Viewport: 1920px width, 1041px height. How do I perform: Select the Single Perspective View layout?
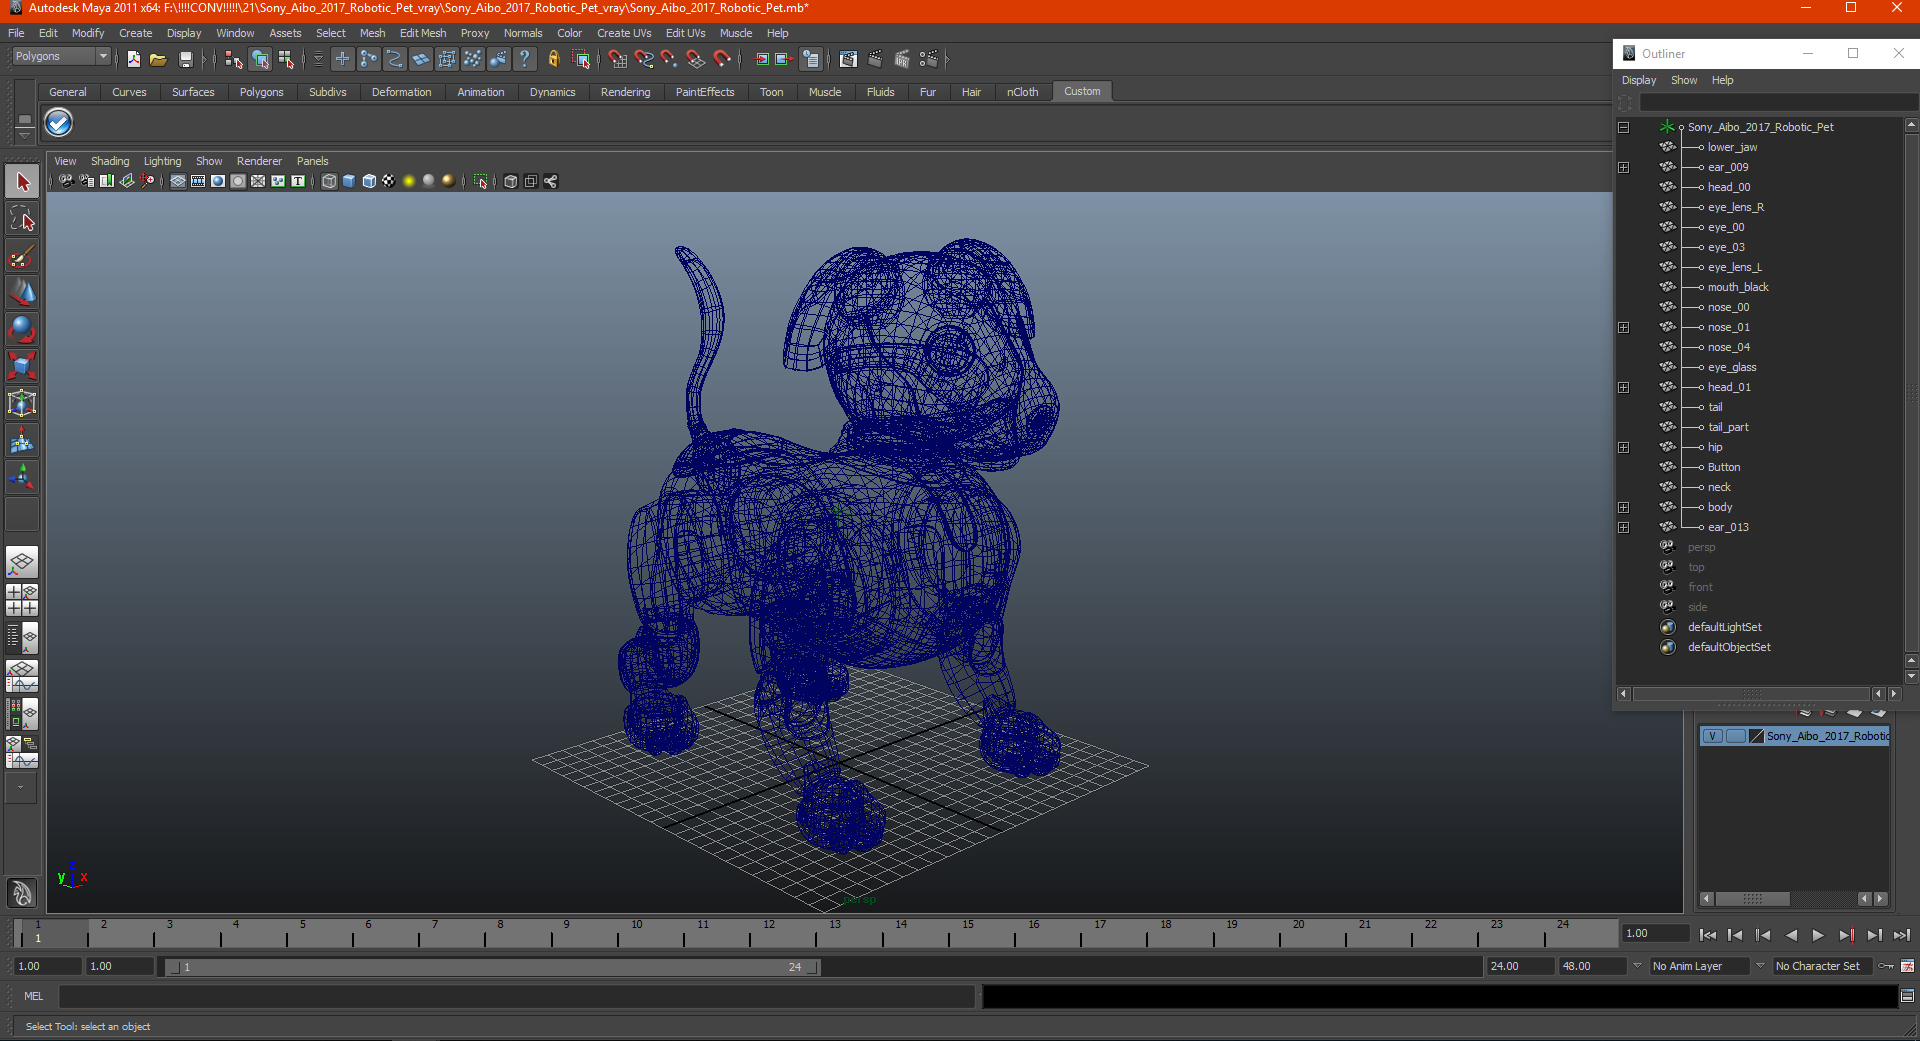[x=22, y=562]
